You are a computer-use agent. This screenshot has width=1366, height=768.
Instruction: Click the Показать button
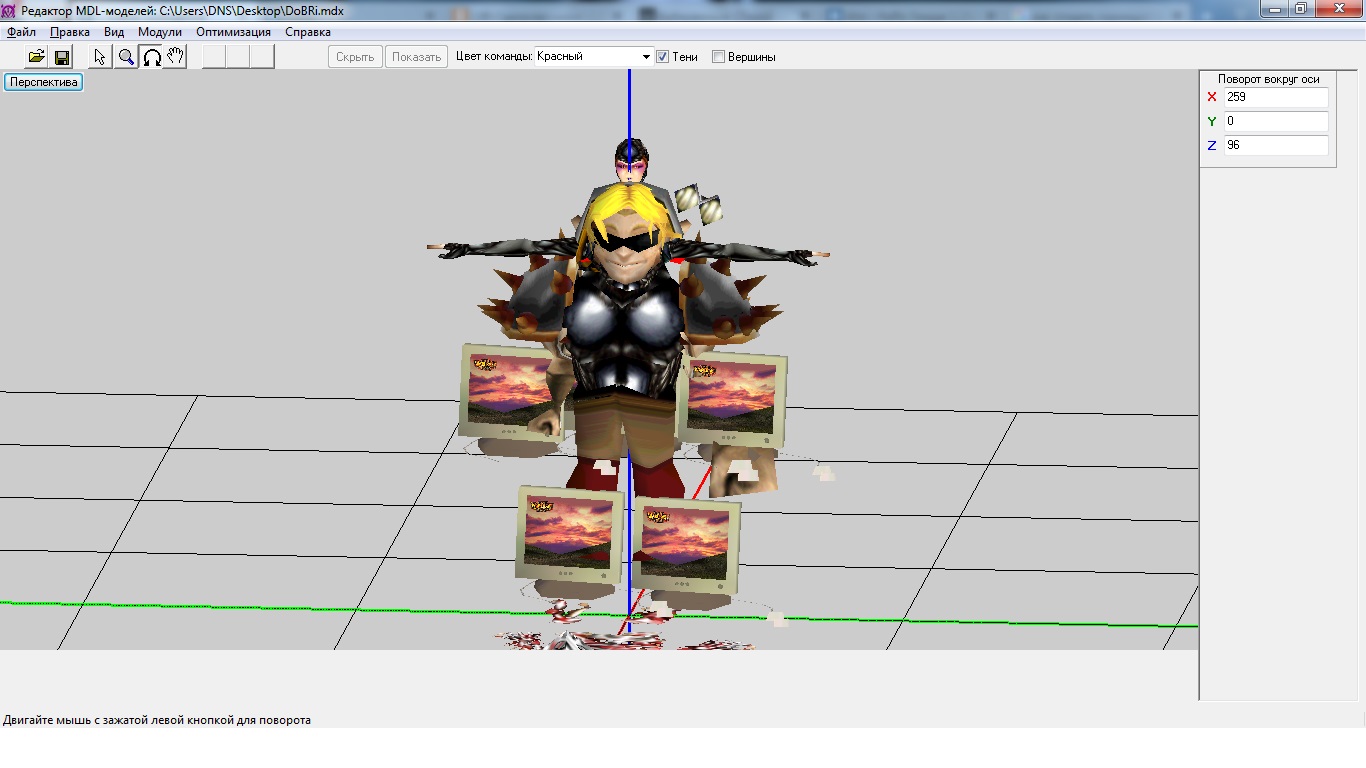click(x=417, y=57)
